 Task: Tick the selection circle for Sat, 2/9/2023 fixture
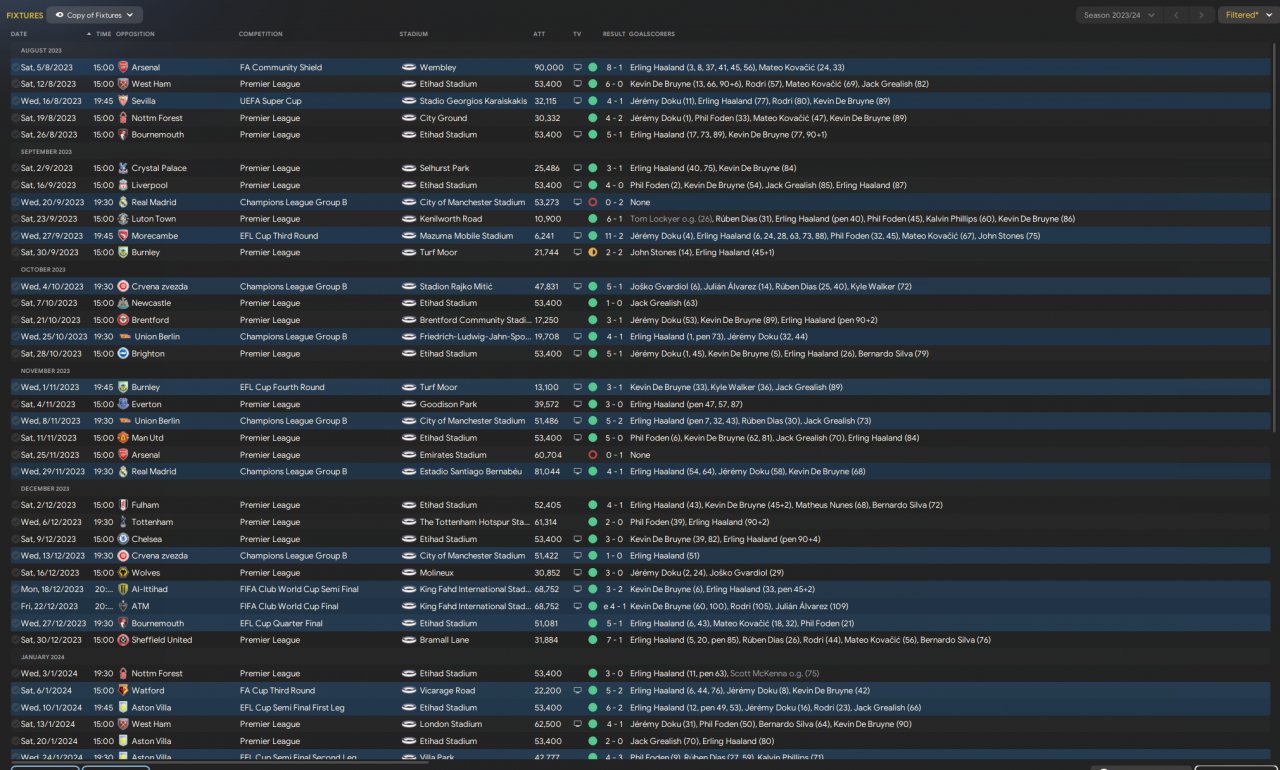click(x=15, y=168)
